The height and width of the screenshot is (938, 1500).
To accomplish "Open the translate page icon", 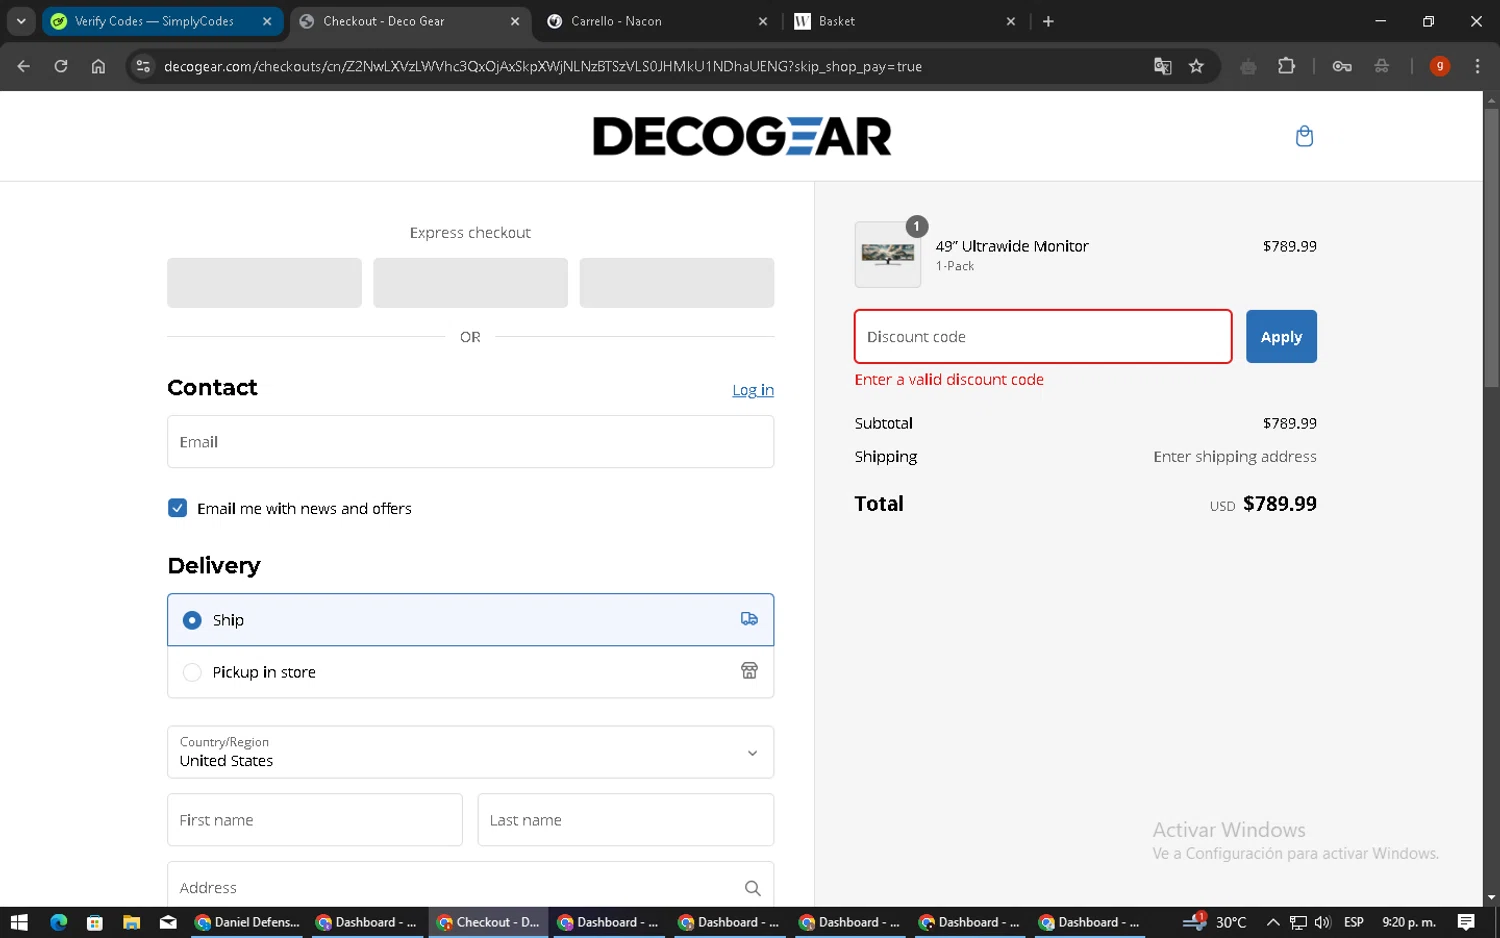I will (x=1162, y=66).
